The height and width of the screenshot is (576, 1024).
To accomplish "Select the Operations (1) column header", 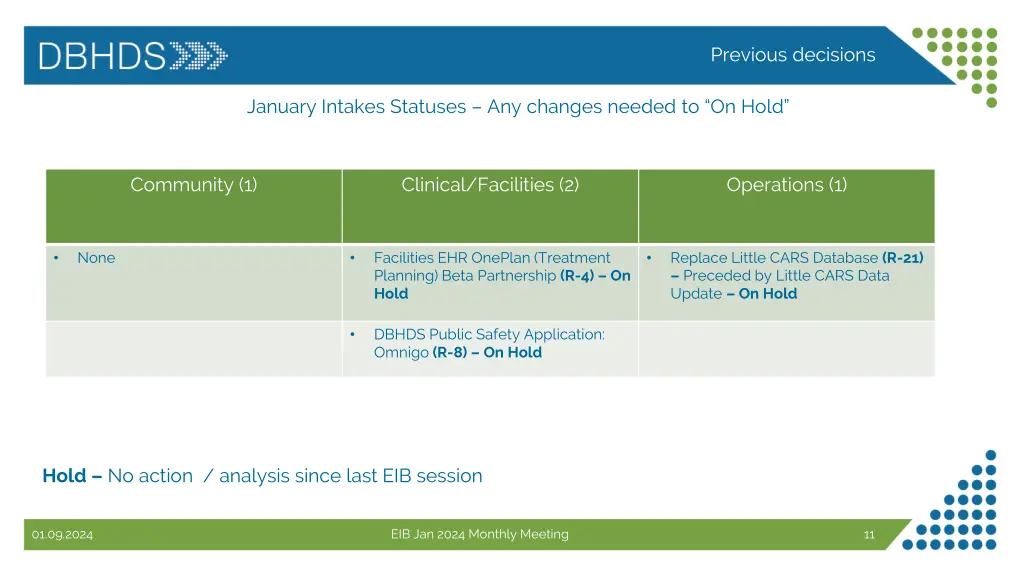I will click(x=786, y=185).
